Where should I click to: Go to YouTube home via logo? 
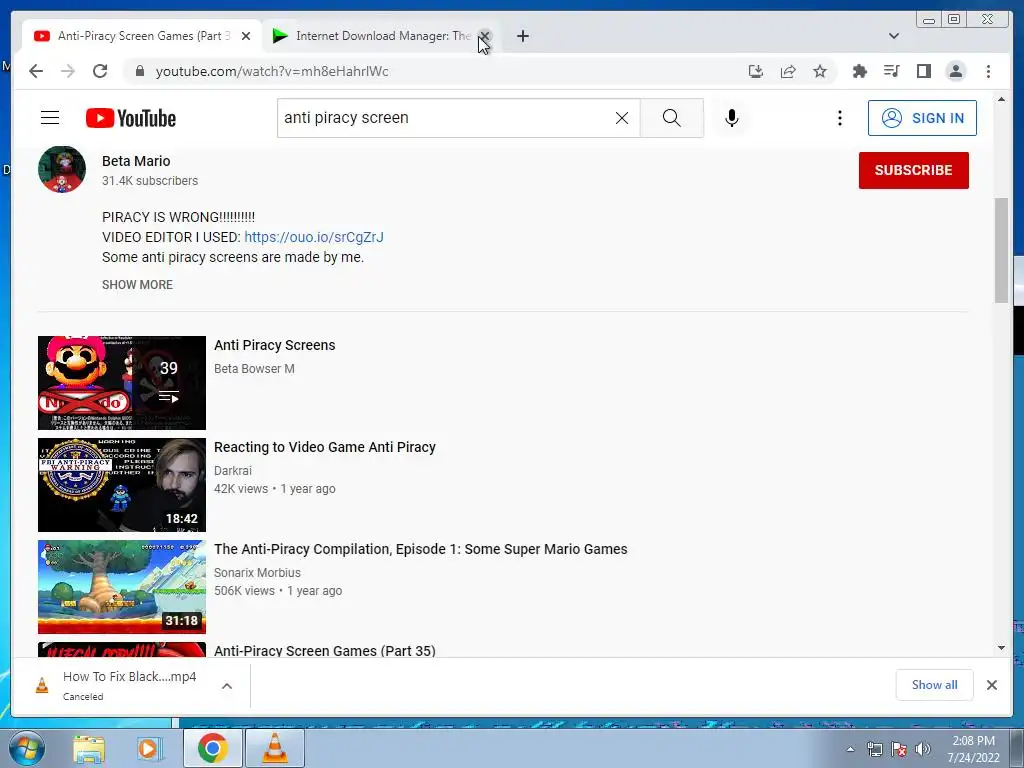click(131, 118)
